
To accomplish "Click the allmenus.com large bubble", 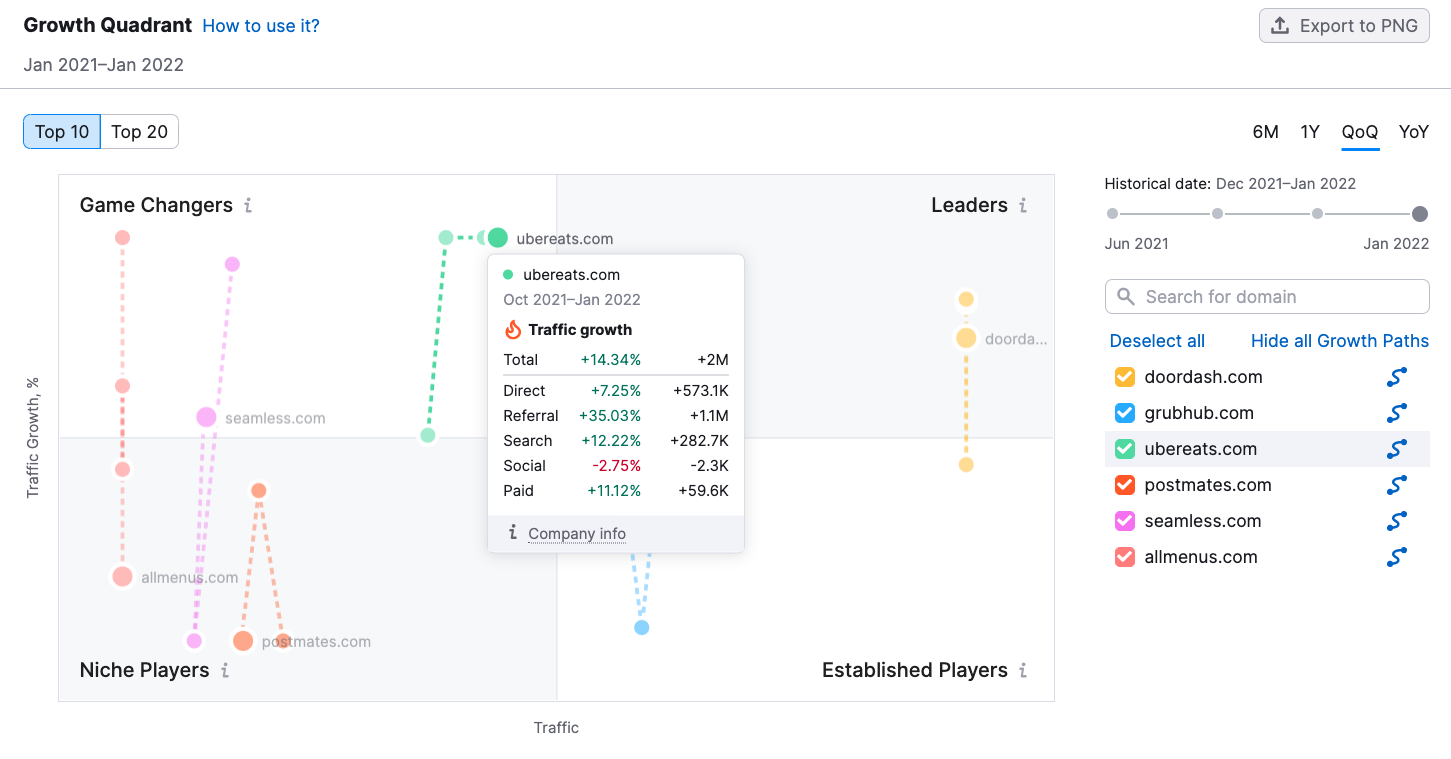I will click(122, 576).
